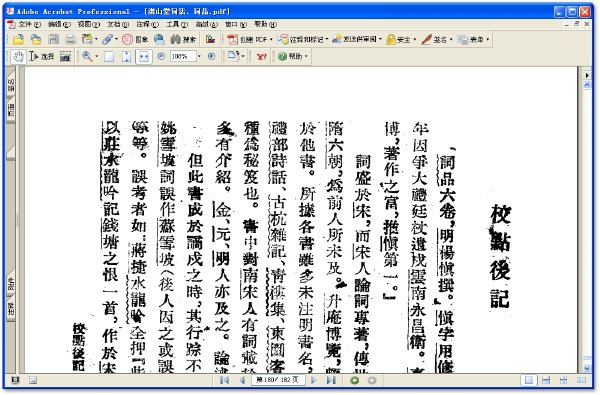Click the page number input field

(x=278, y=380)
